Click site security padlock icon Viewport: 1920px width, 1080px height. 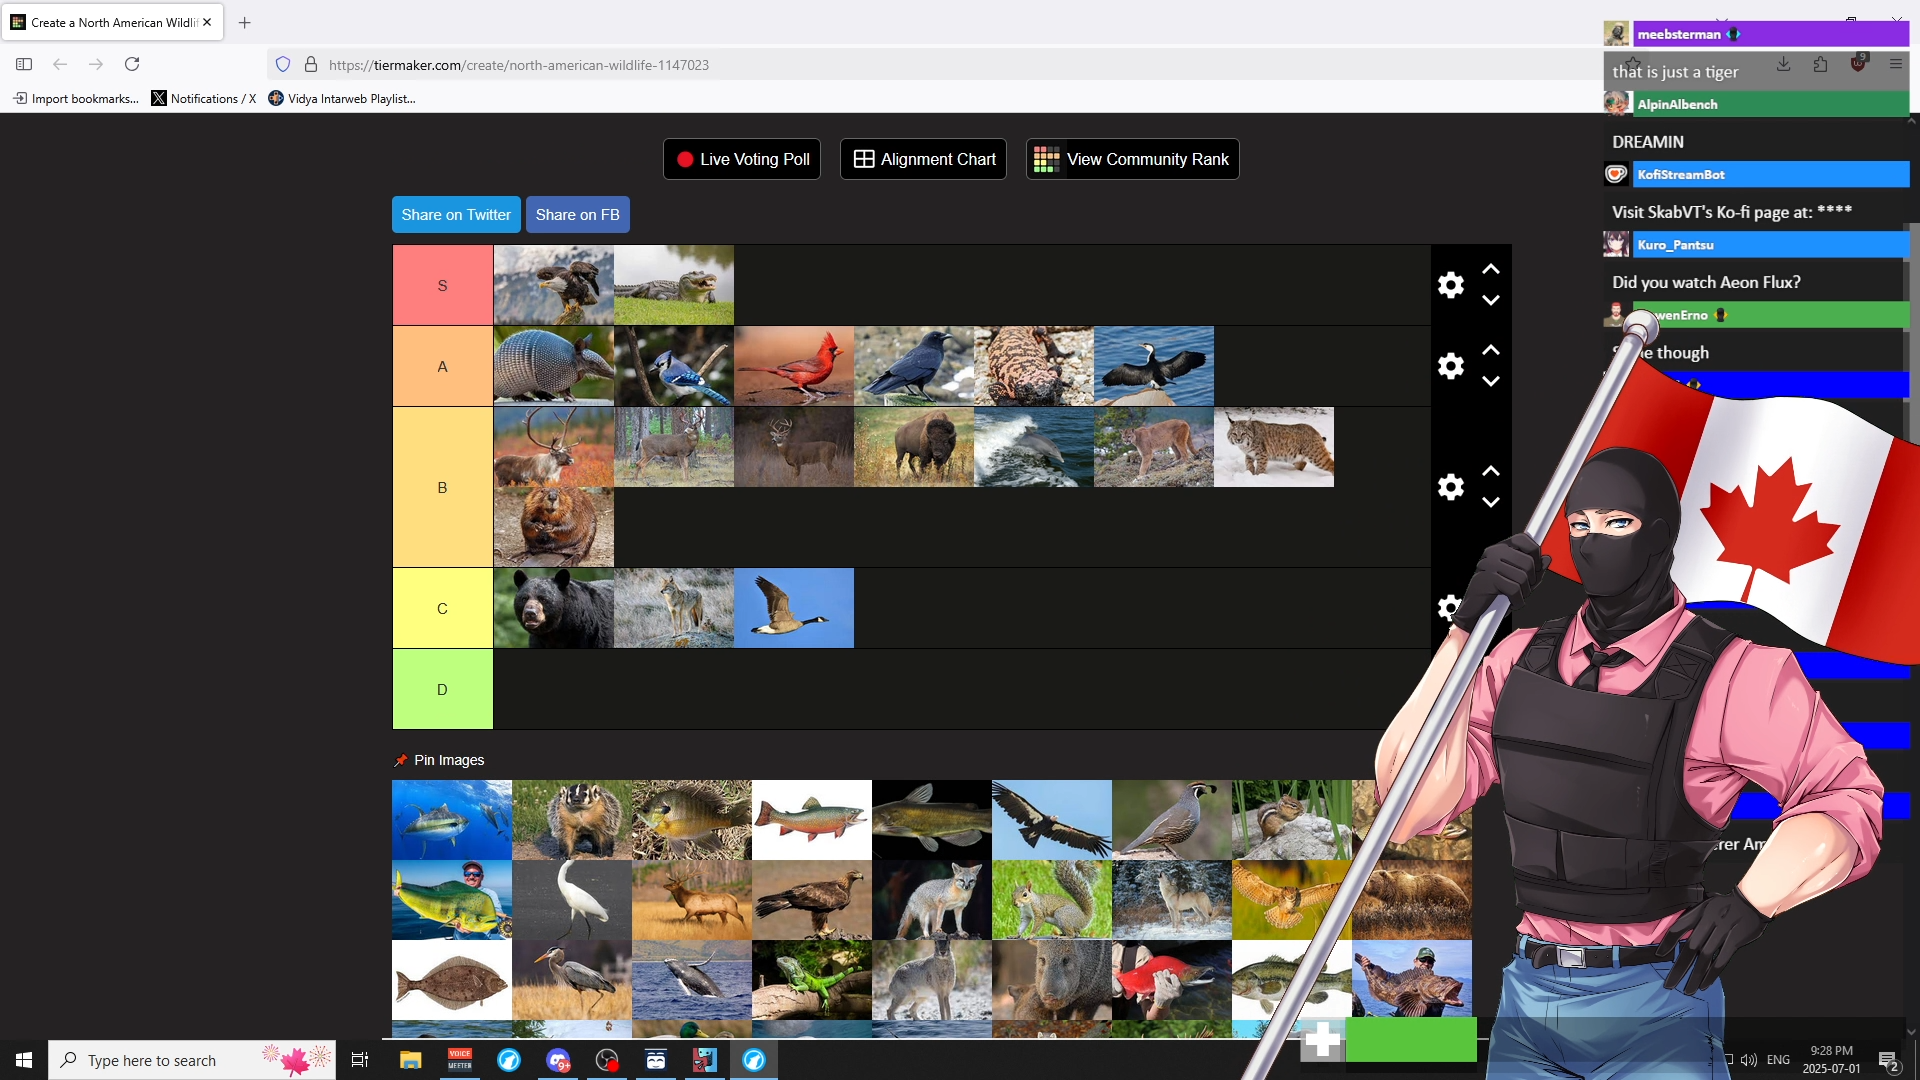click(311, 65)
